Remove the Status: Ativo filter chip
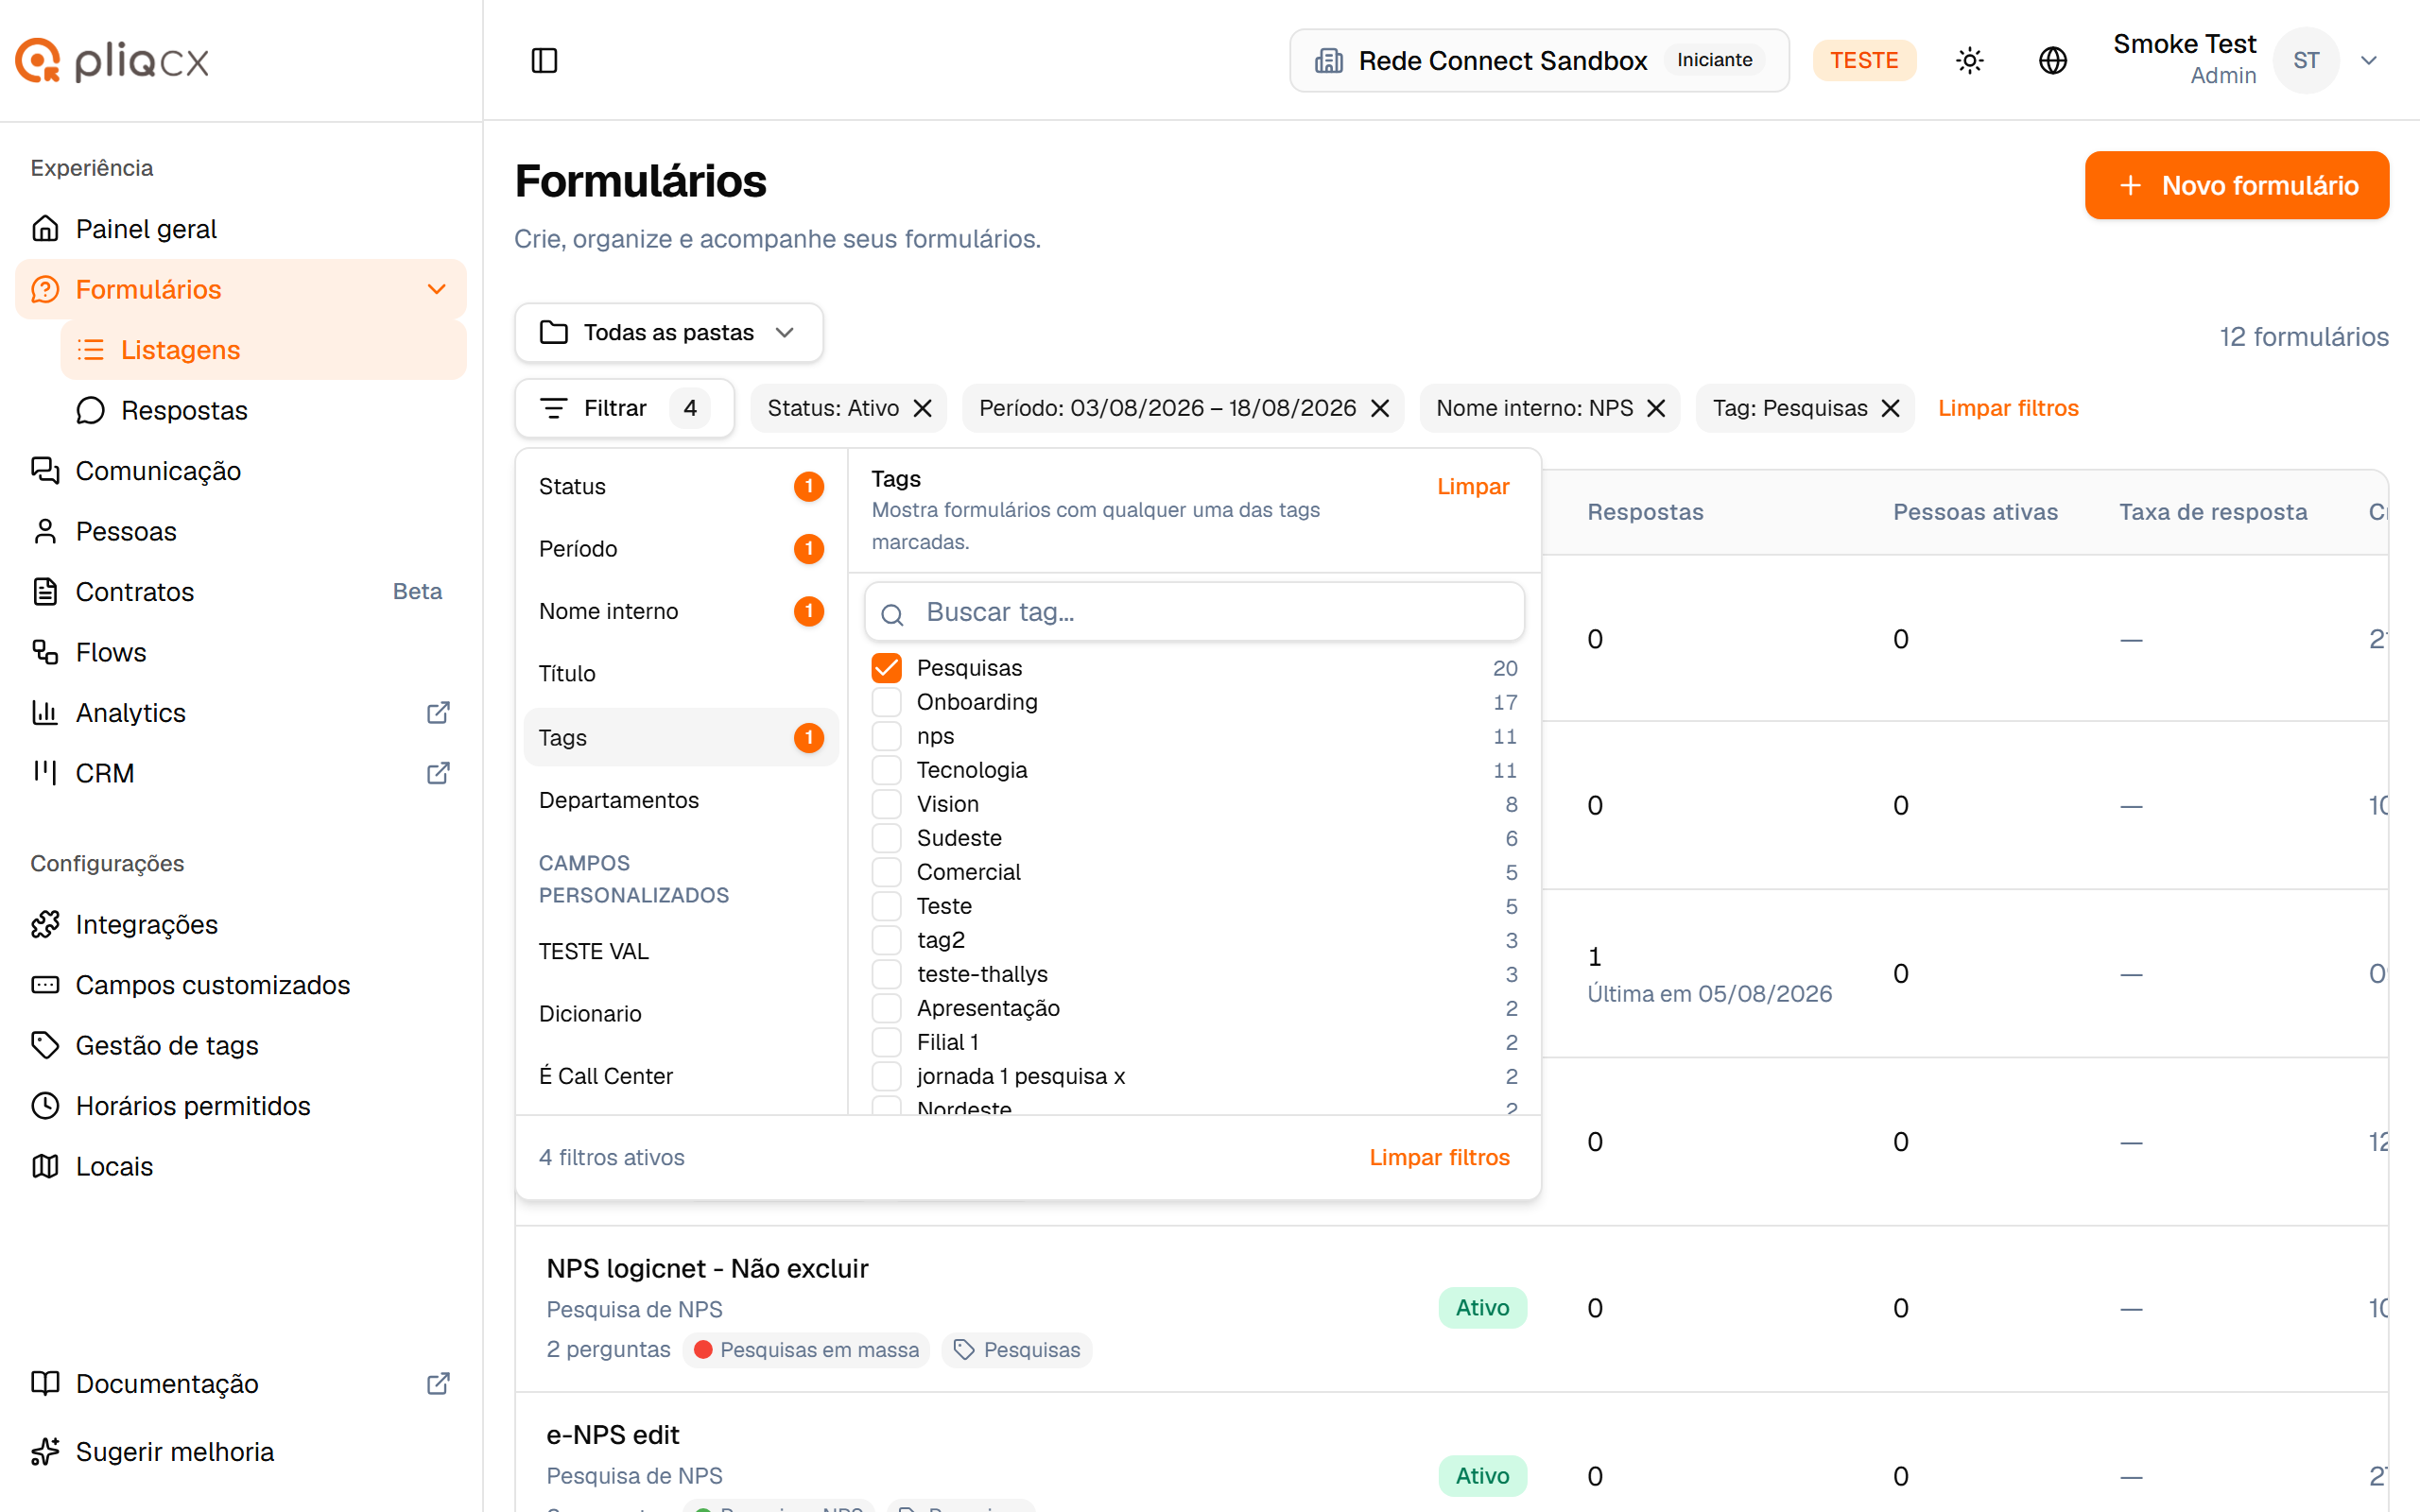This screenshot has height=1512, width=2420. tap(923, 408)
